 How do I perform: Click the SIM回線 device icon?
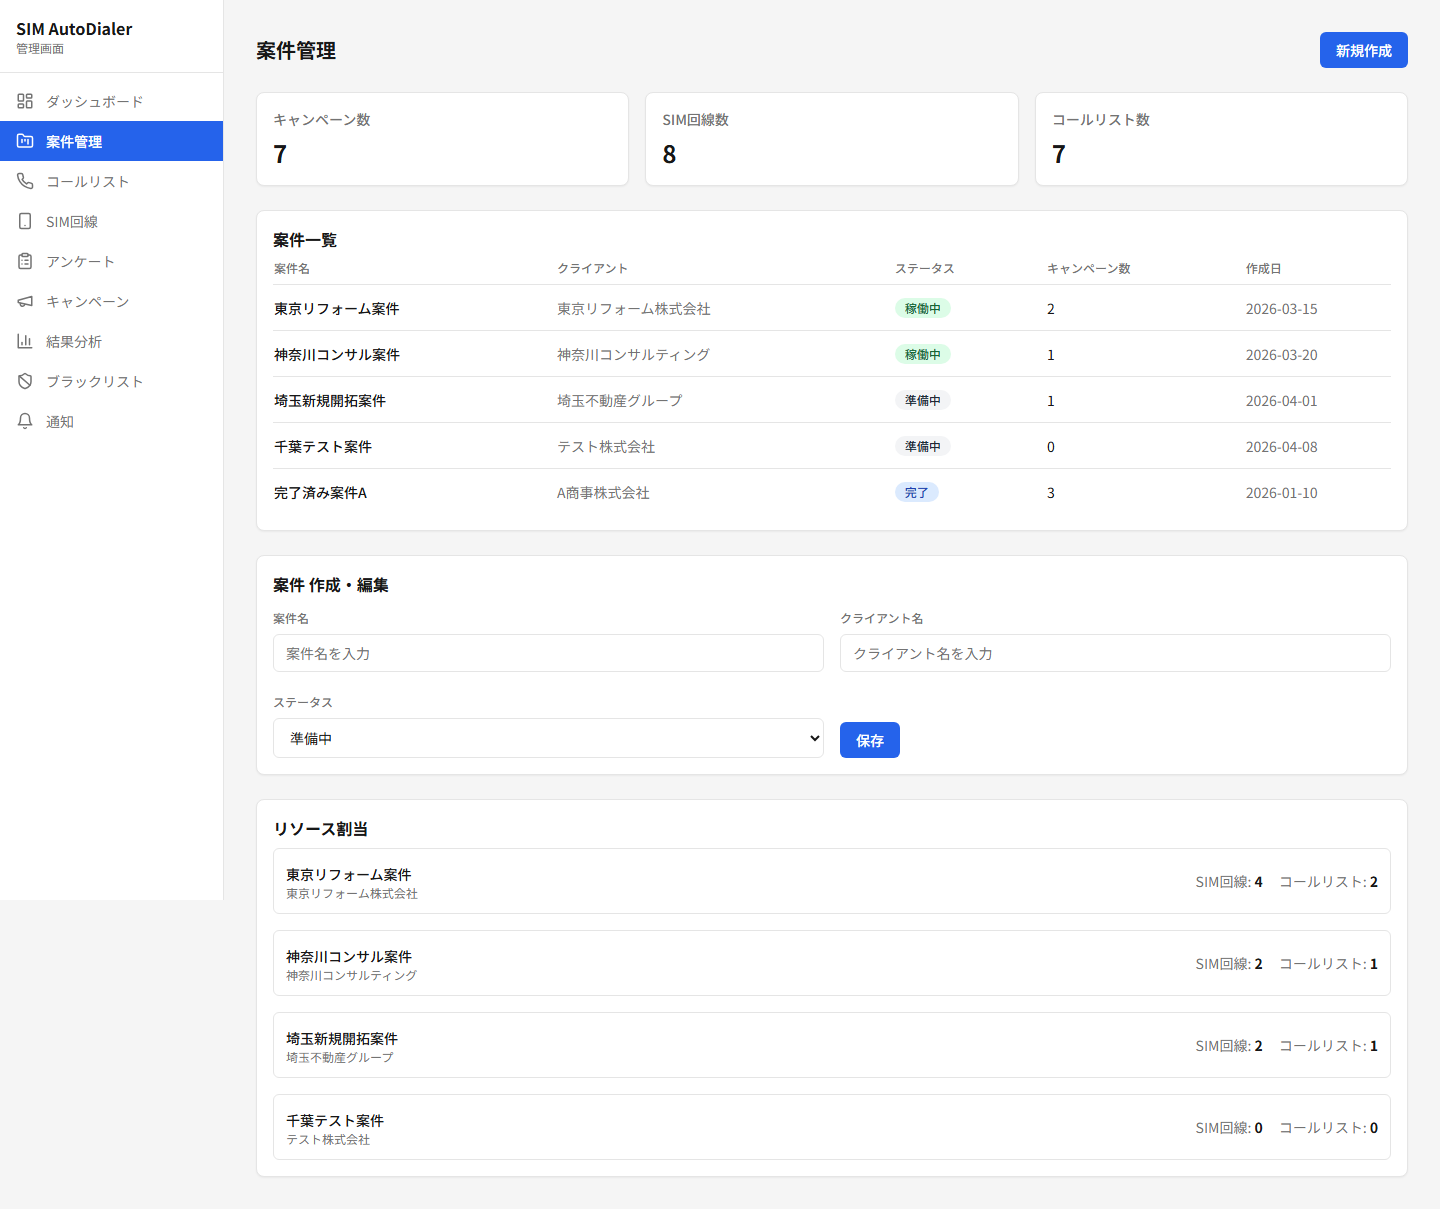point(25,221)
